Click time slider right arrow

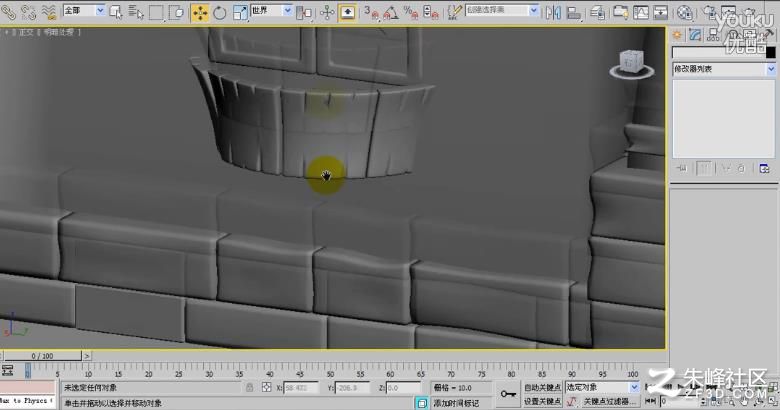(x=87, y=356)
